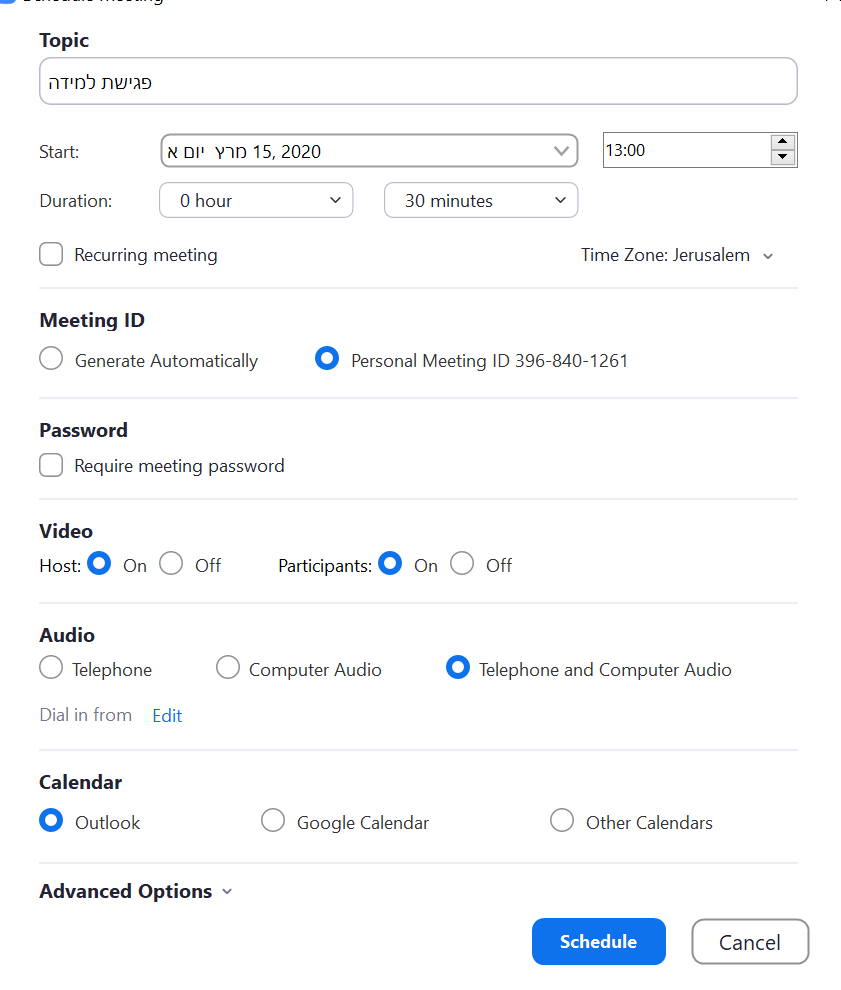Select Generate Automatically meeting ID
The width and height of the screenshot is (841, 990).
pyautogui.click(x=51, y=358)
